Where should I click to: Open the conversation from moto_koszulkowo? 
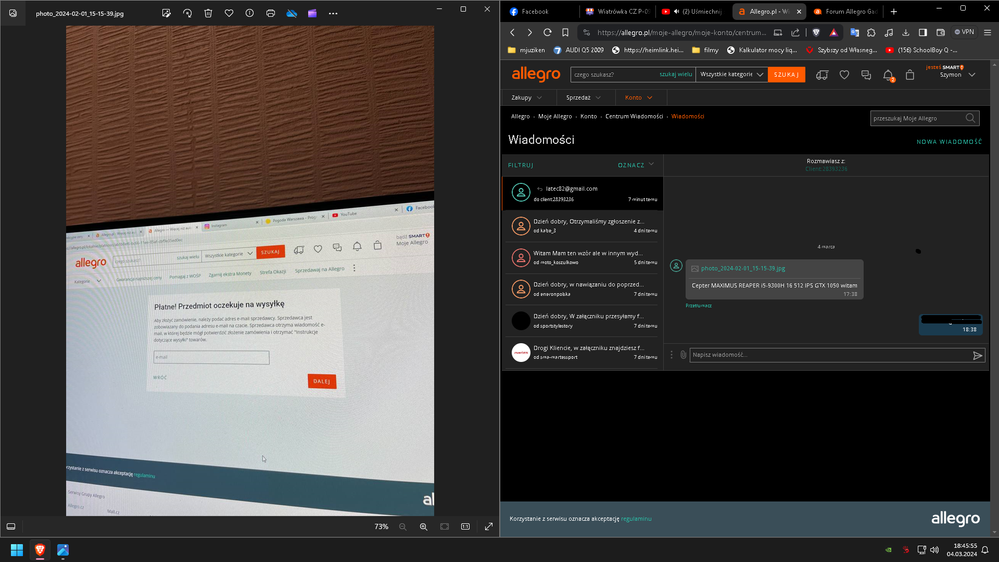coord(583,257)
